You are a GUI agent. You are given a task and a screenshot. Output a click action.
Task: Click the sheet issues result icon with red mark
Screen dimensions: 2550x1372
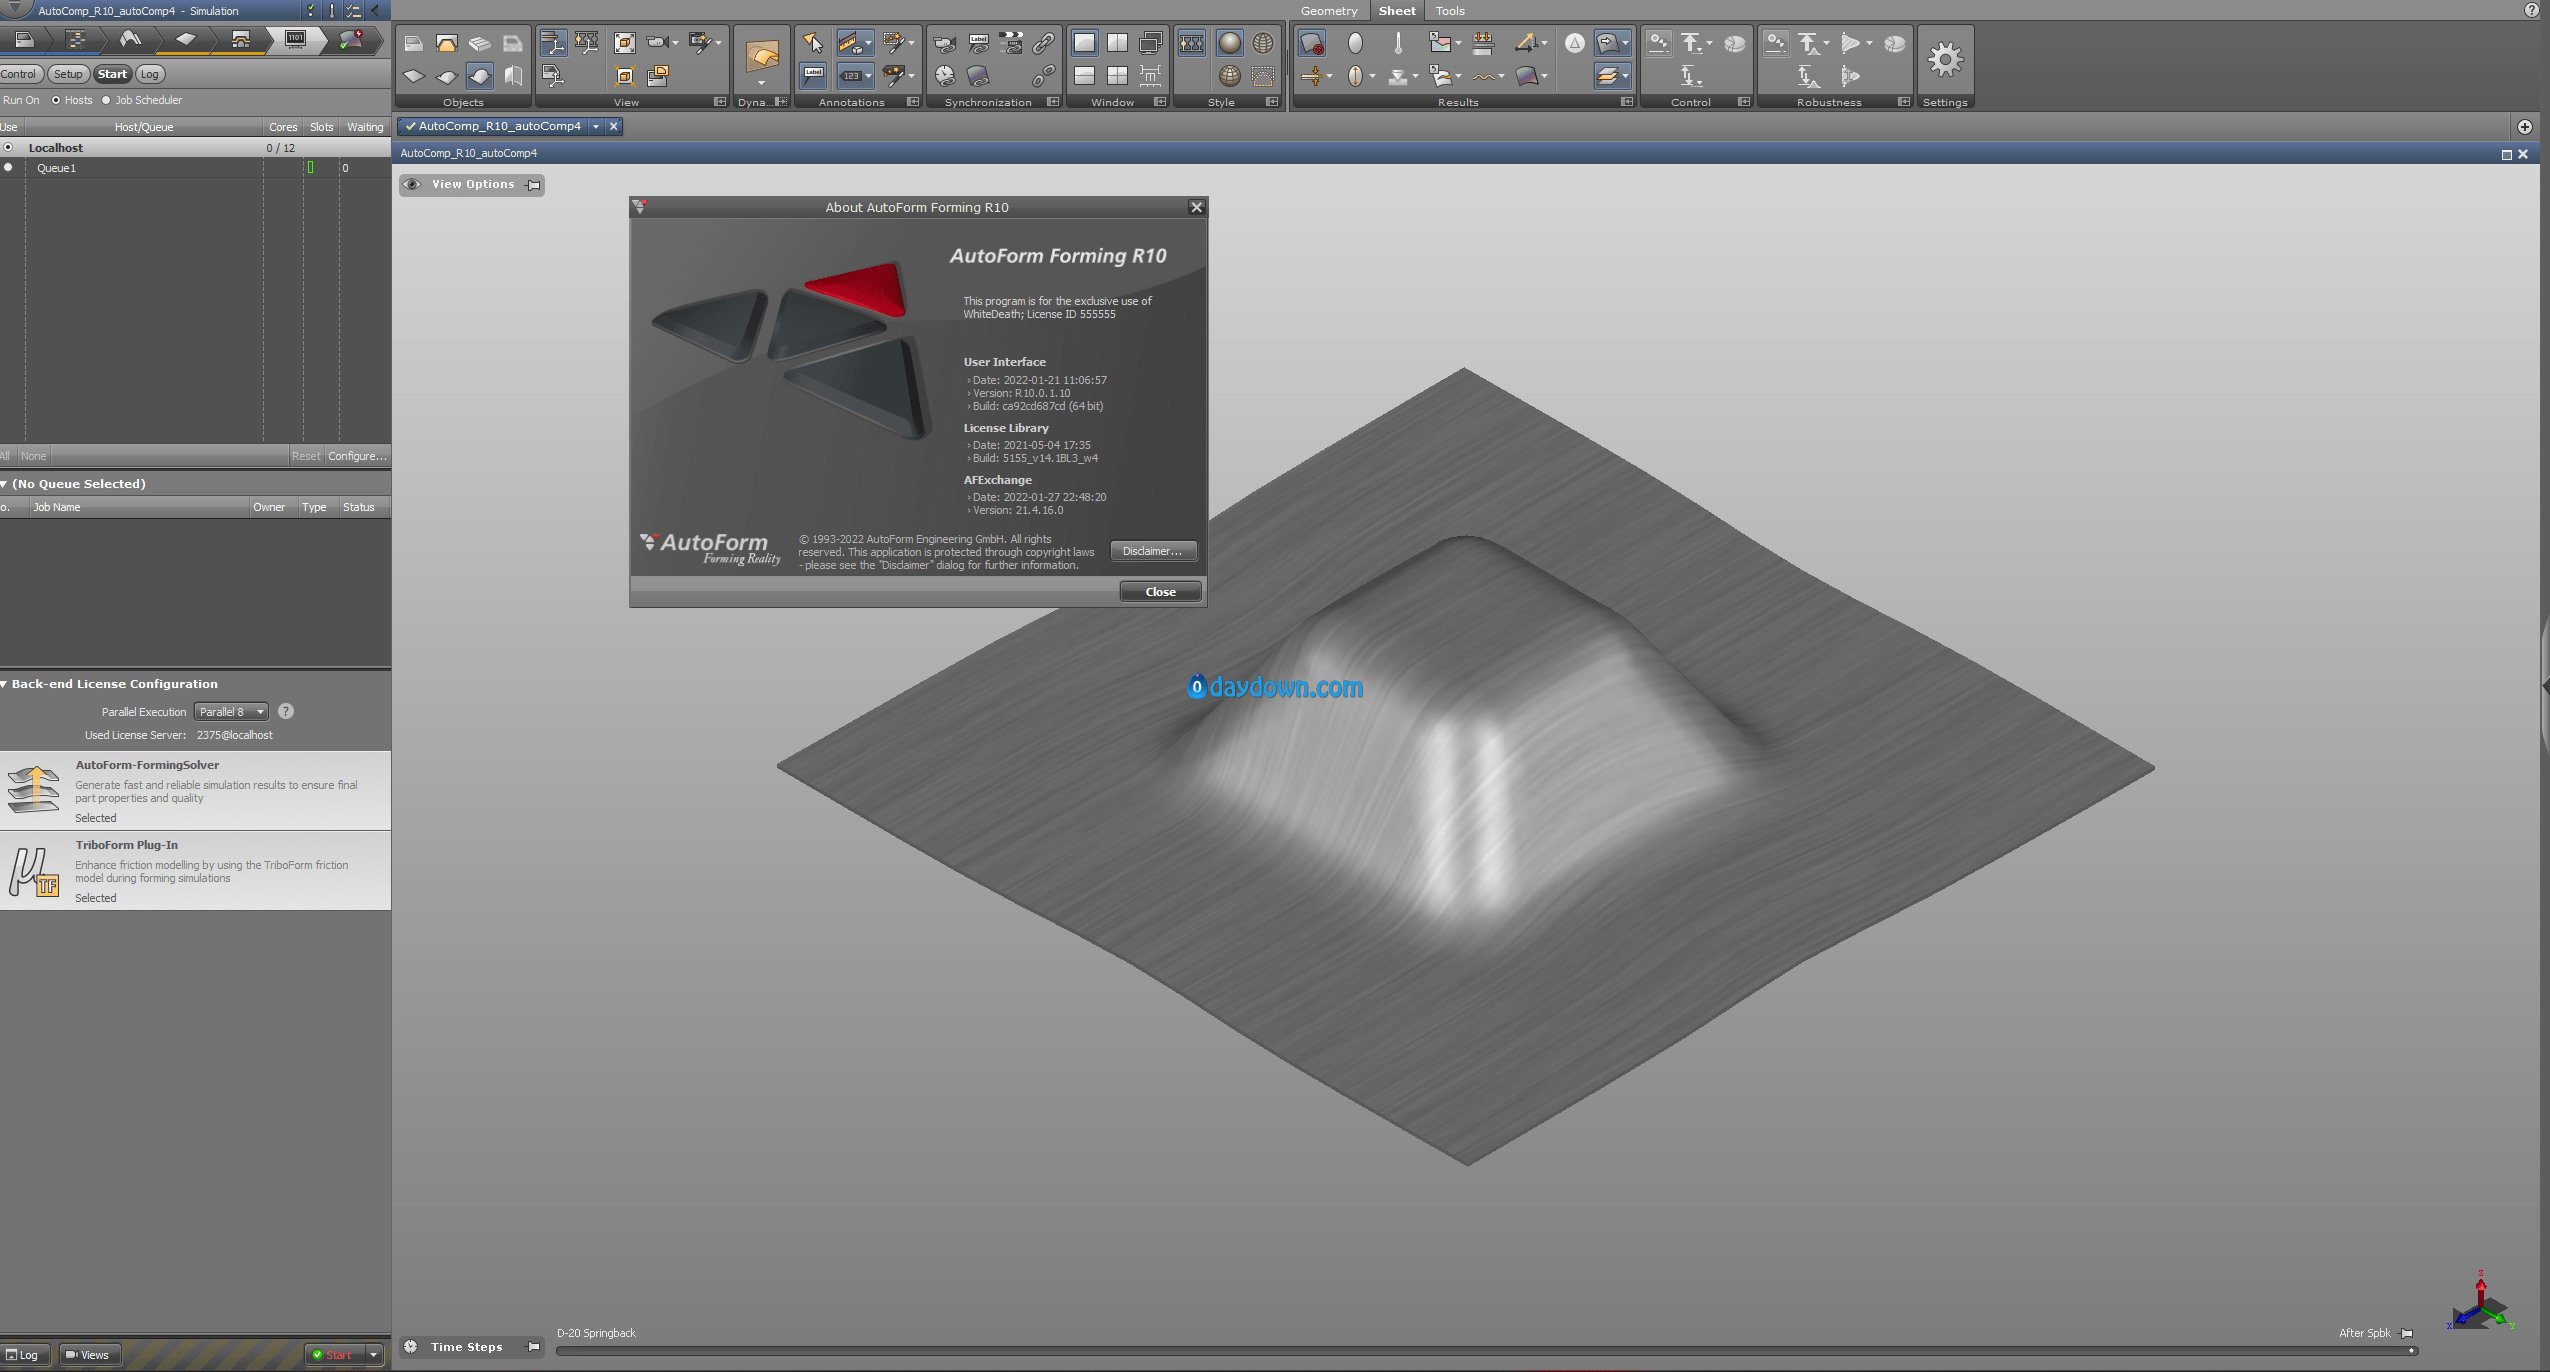pos(1311,42)
